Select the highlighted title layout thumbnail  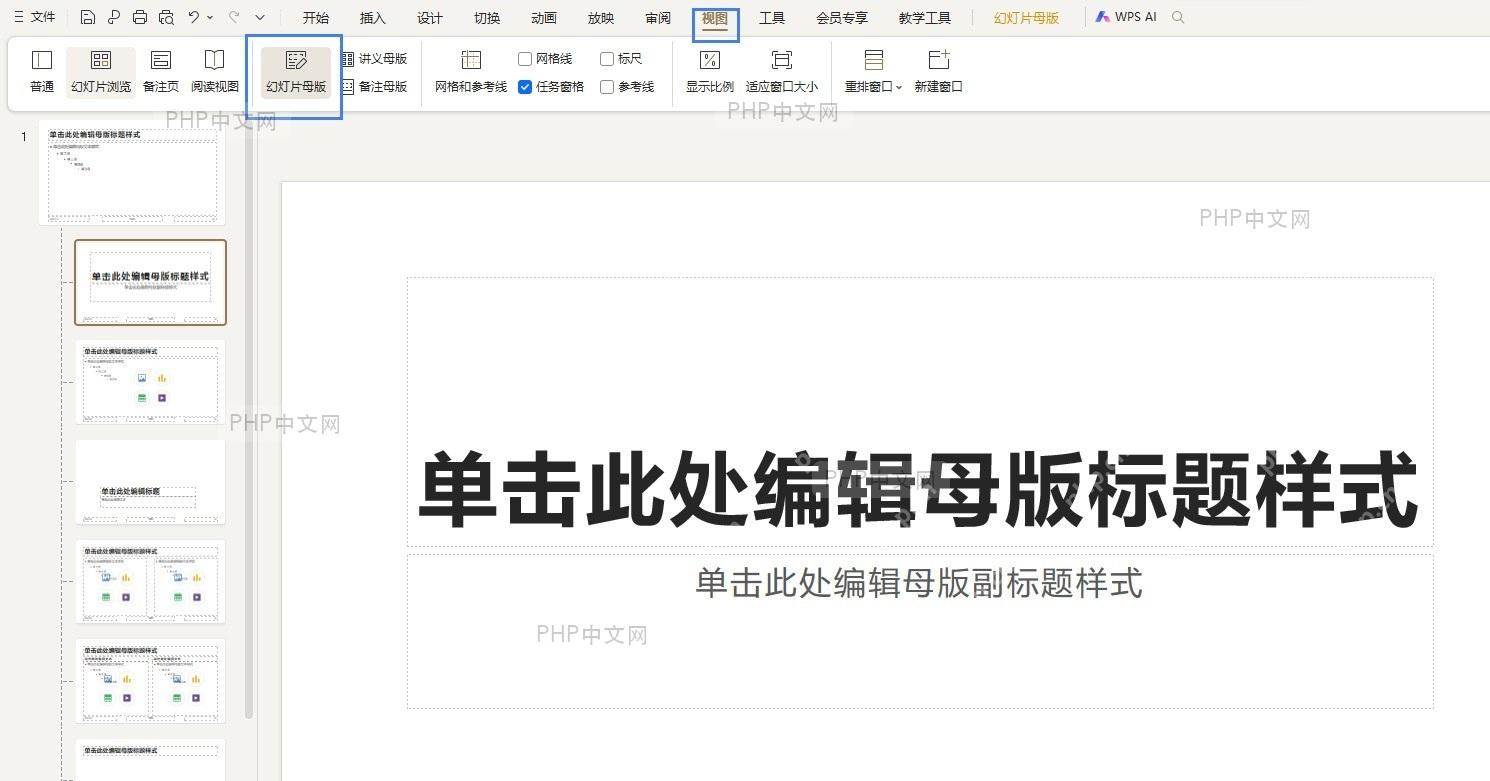[x=150, y=282]
